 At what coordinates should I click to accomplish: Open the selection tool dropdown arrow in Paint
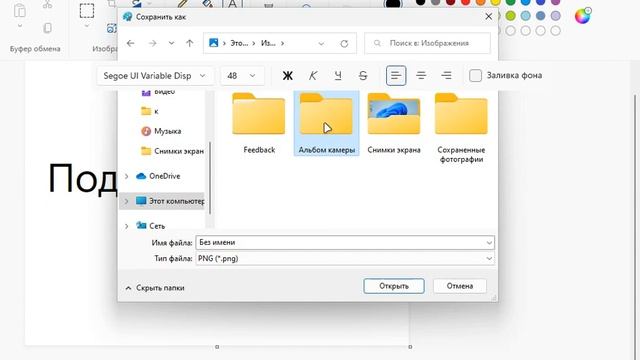pyautogui.click(x=87, y=26)
